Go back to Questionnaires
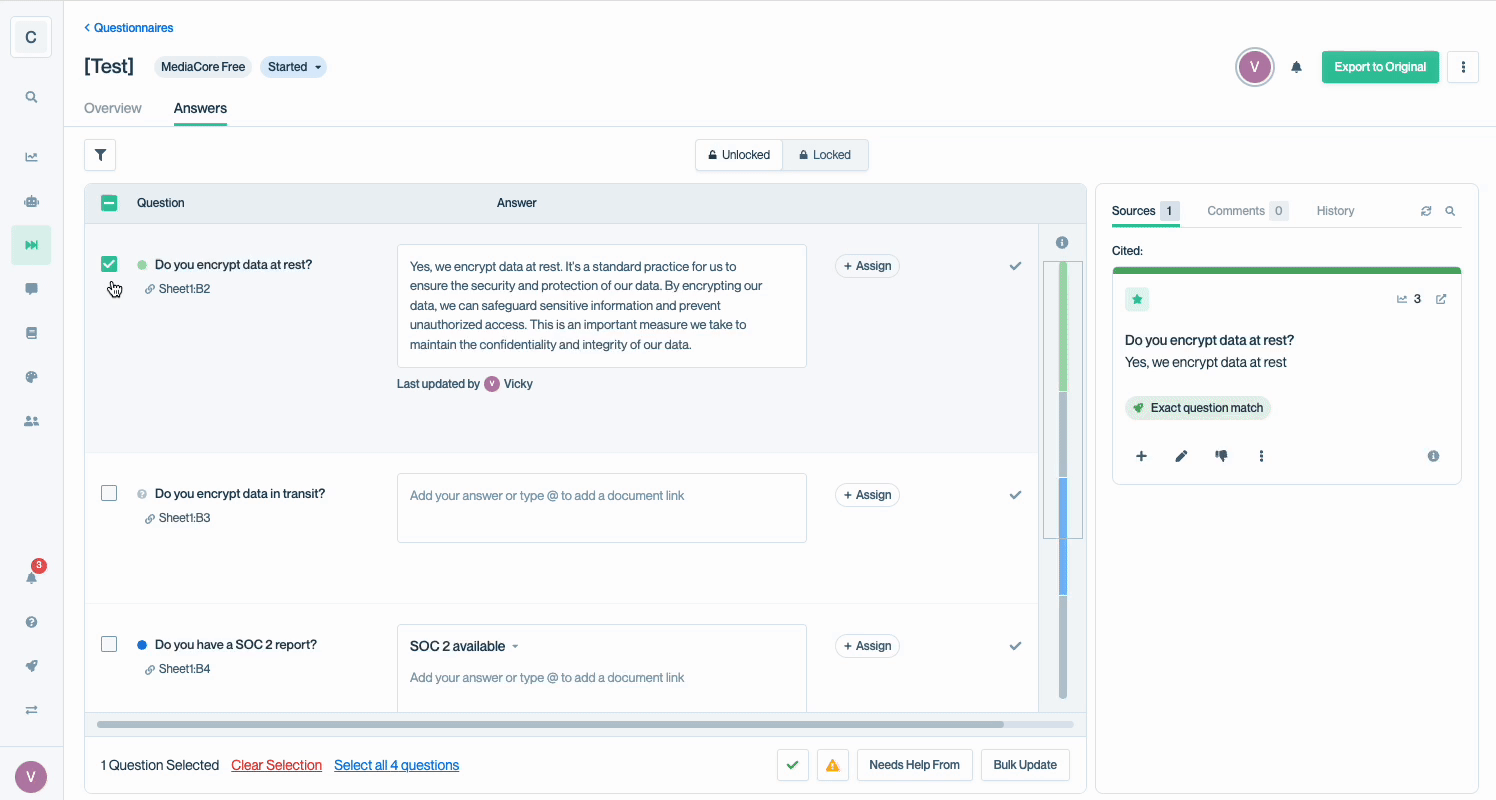Viewport: 1496px width, 800px height. tap(128, 28)
